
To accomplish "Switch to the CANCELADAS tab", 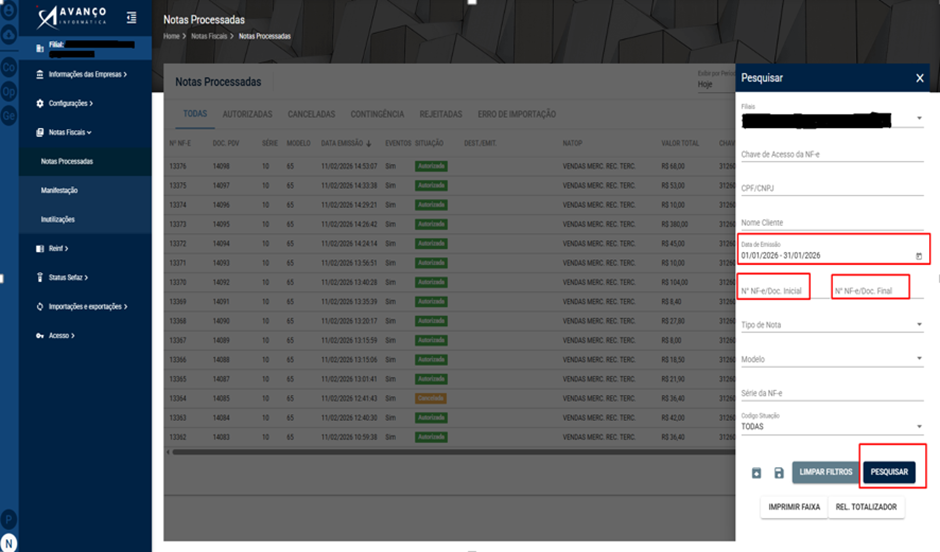I will (x=311, y=114).
